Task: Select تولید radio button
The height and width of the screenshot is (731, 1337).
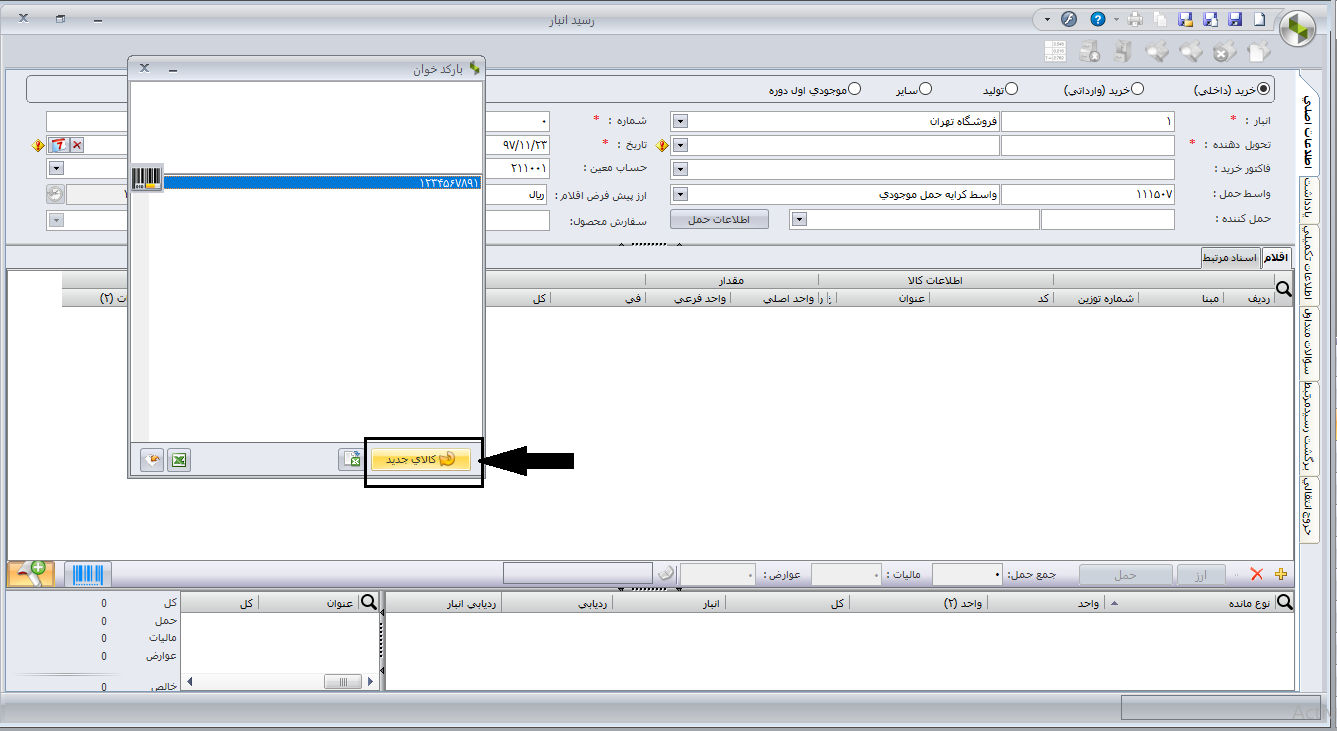Action: pos(1011,89)
